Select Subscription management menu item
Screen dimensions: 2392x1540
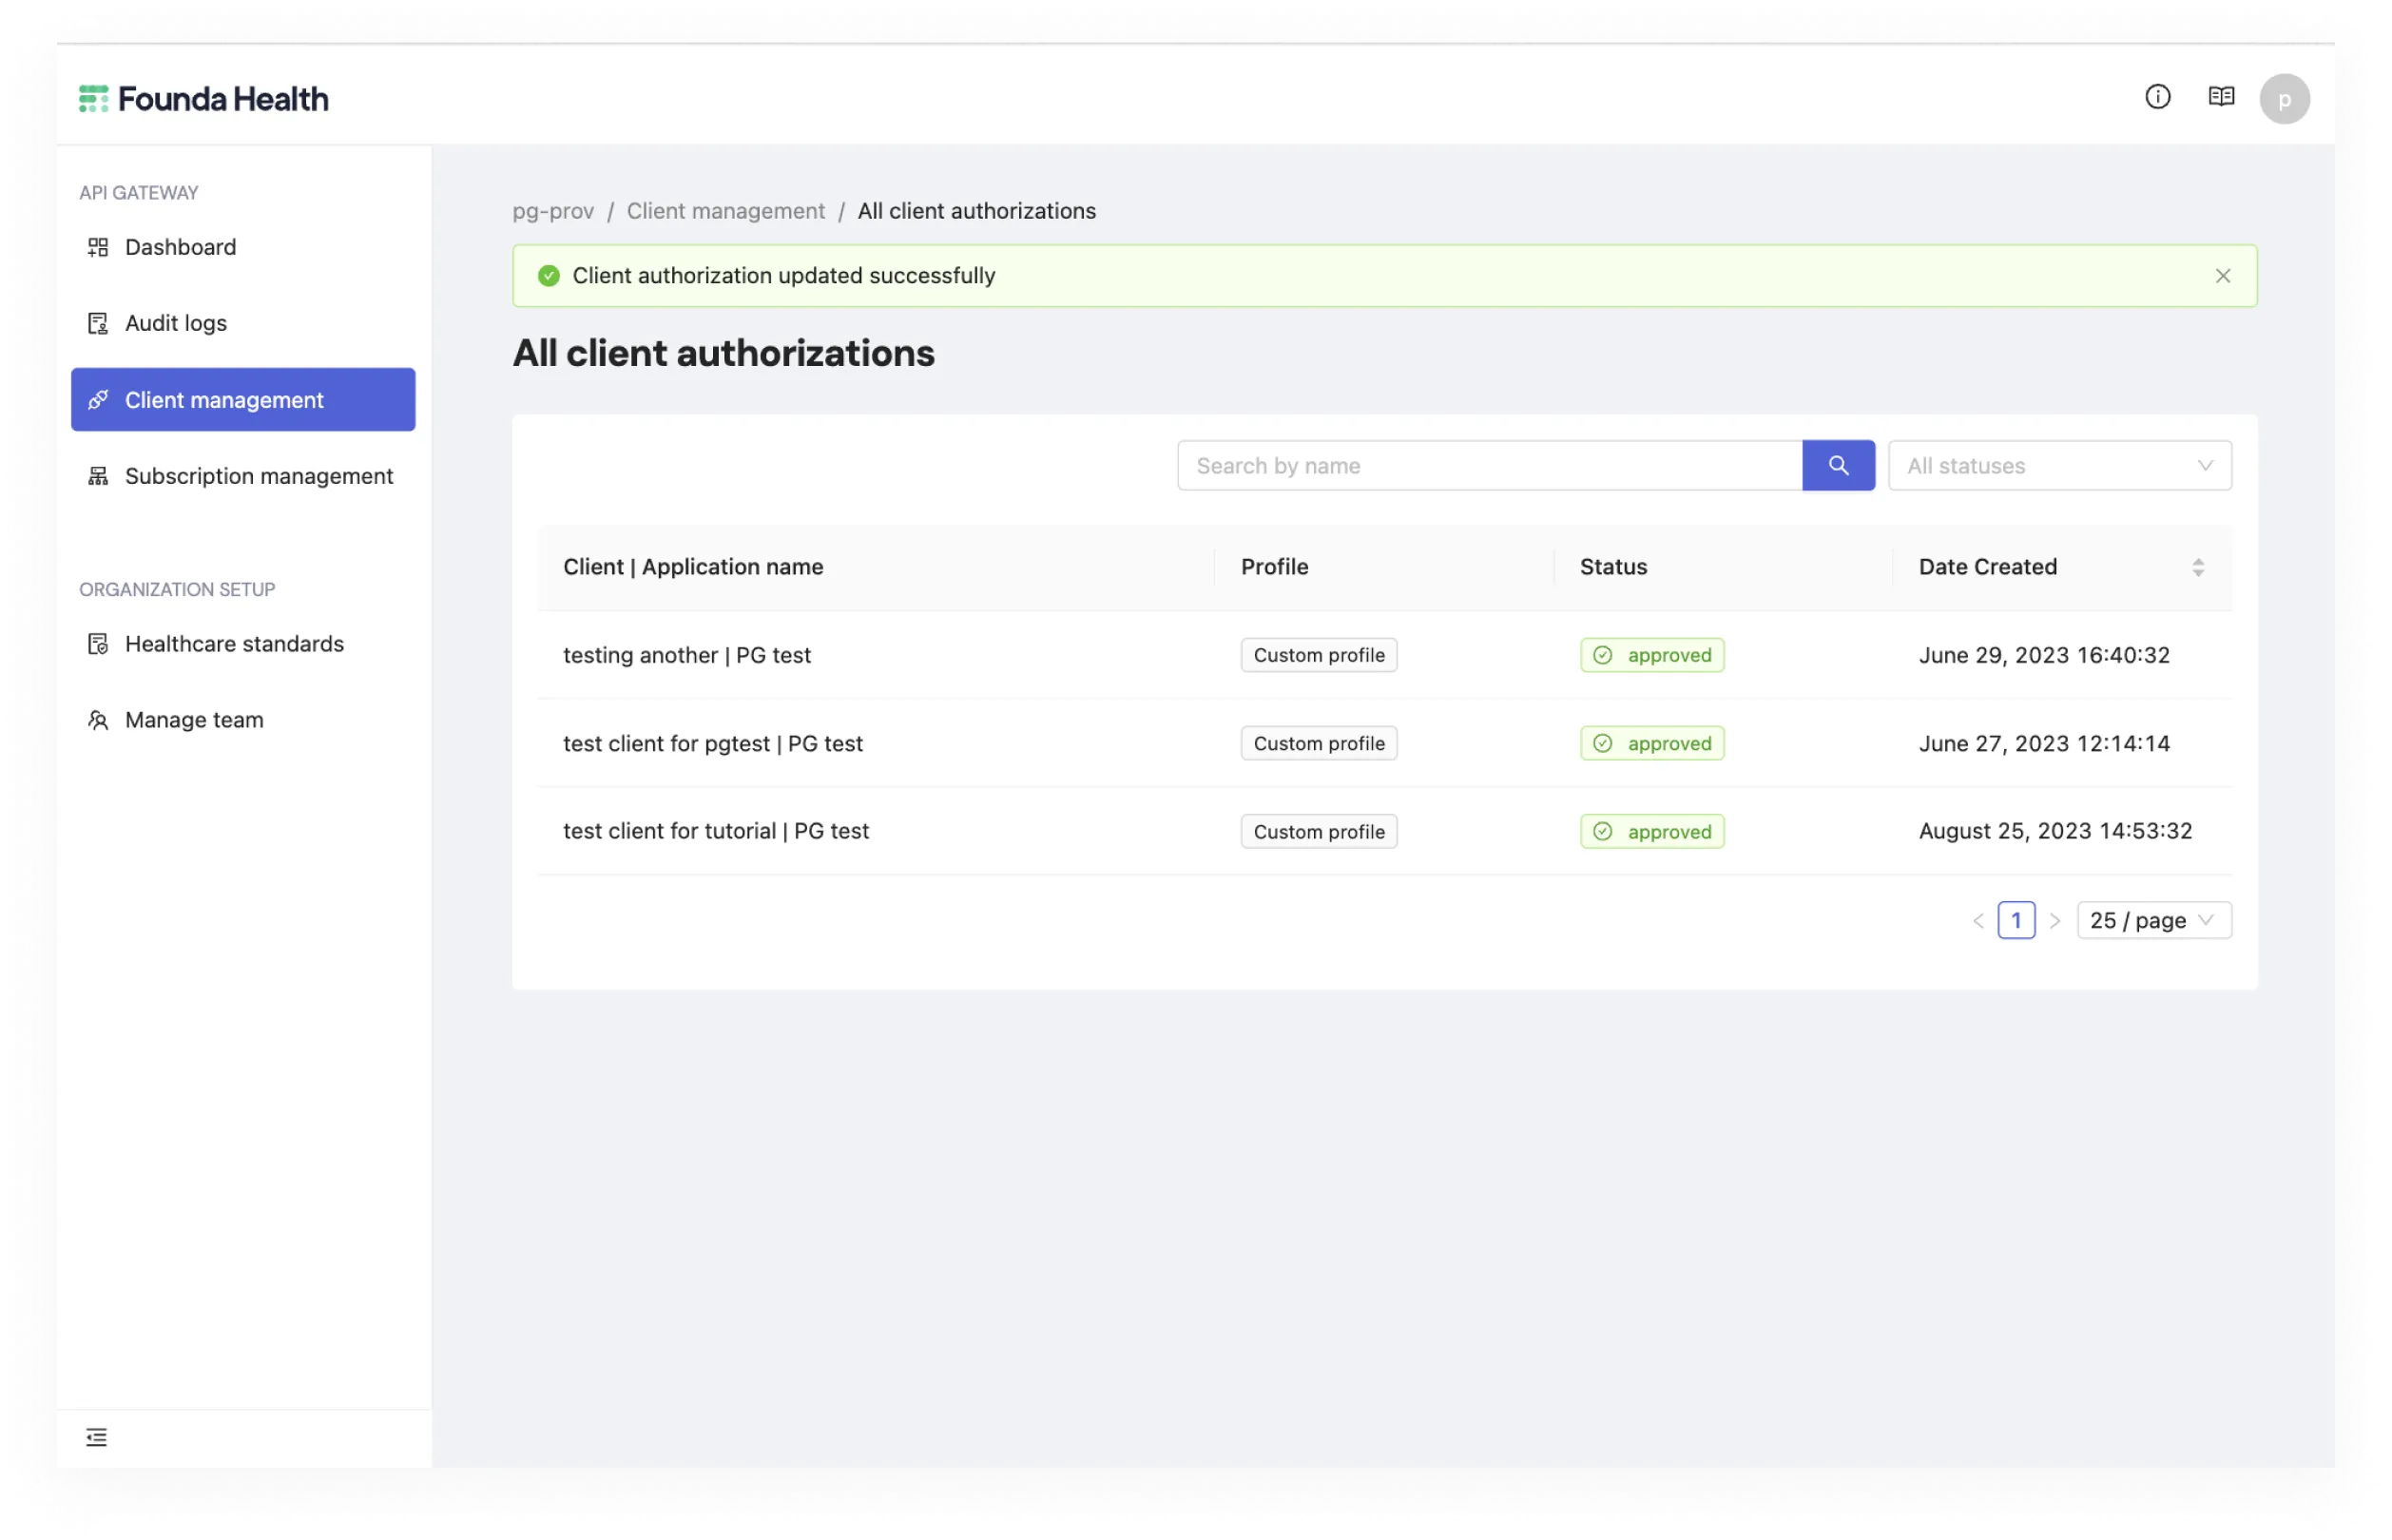(243, 476)
